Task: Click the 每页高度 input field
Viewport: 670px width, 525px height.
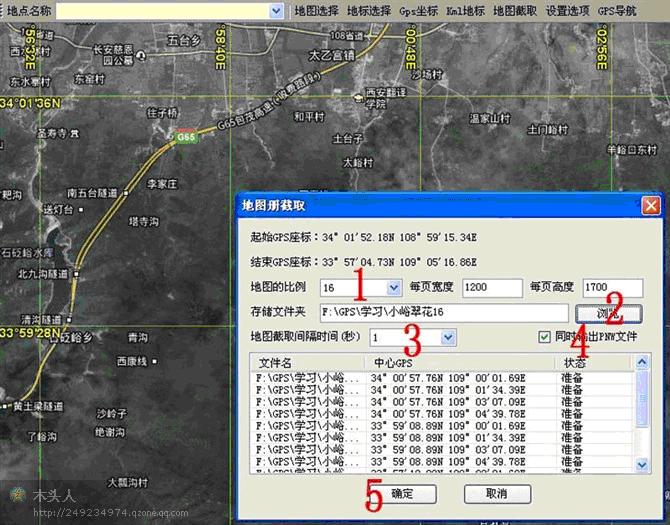Action: 616,288
